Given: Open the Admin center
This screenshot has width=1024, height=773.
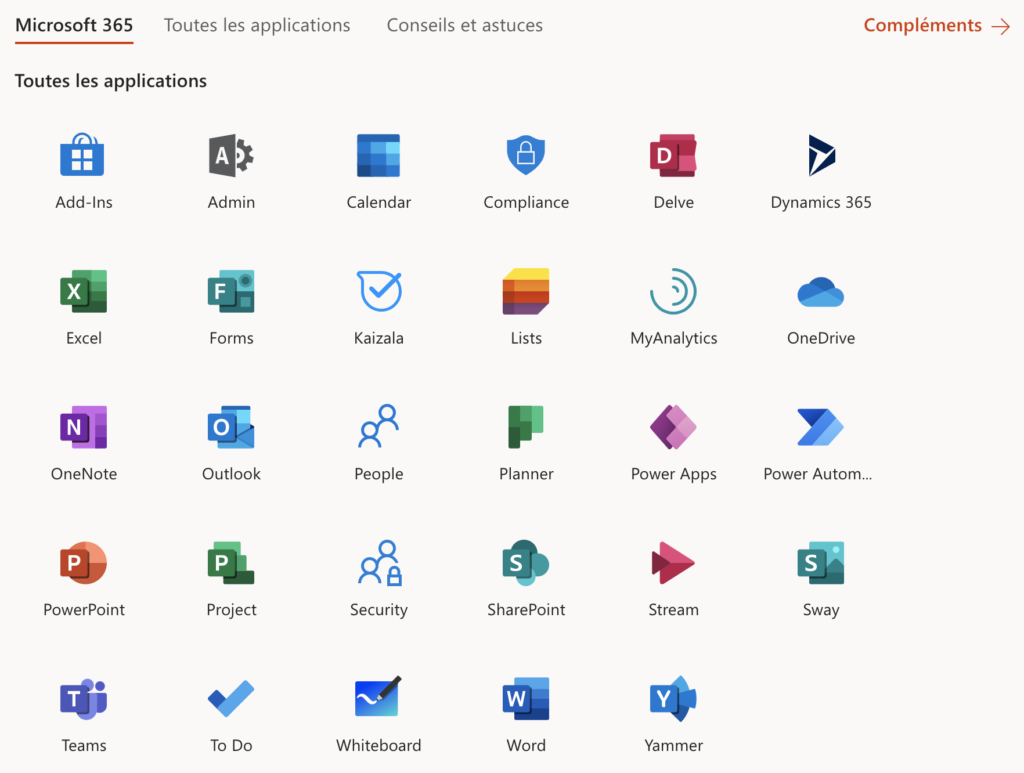Looking at the screenshot, I should pyautogui.click(x=230, y=155).
